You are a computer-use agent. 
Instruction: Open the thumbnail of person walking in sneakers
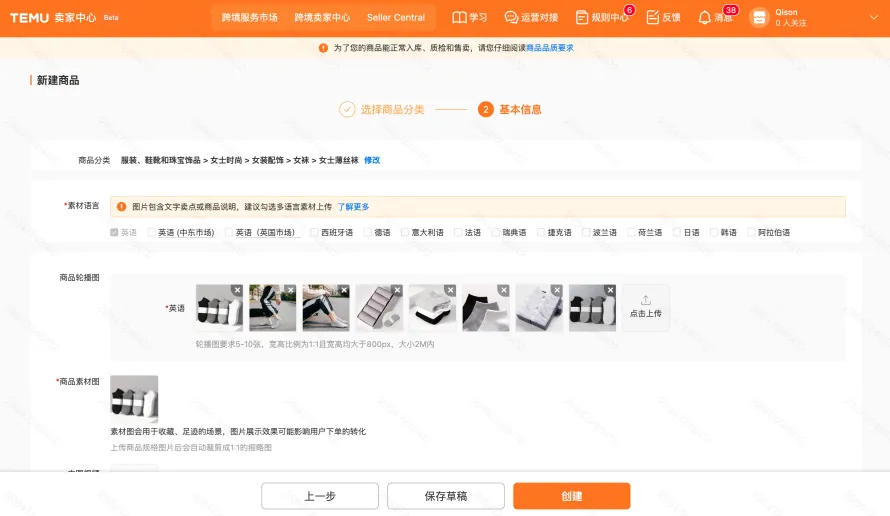[x=272, y=309]
